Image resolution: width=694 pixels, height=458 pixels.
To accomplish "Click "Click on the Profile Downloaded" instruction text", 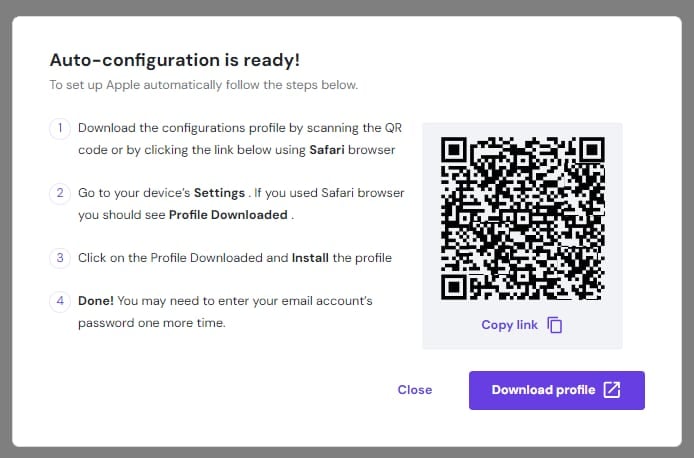I will [183, 258].
